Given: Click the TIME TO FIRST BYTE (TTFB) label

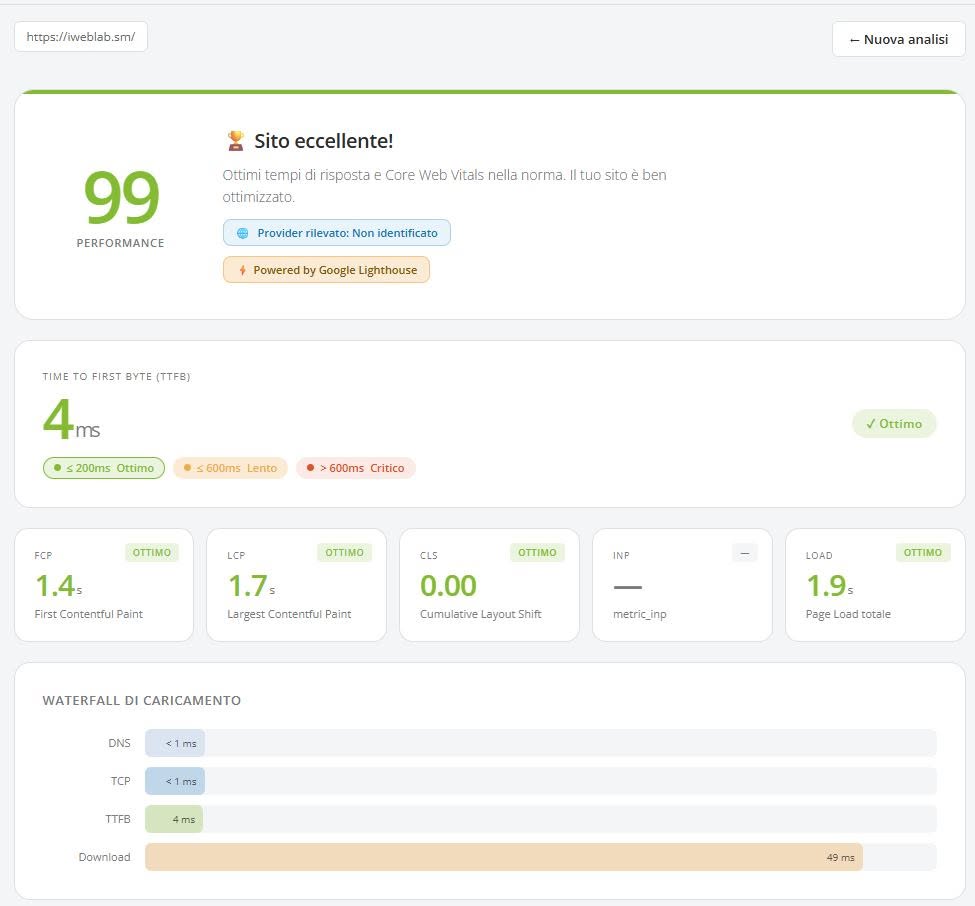Looking at the screenshot, I should tap(116, 376).
